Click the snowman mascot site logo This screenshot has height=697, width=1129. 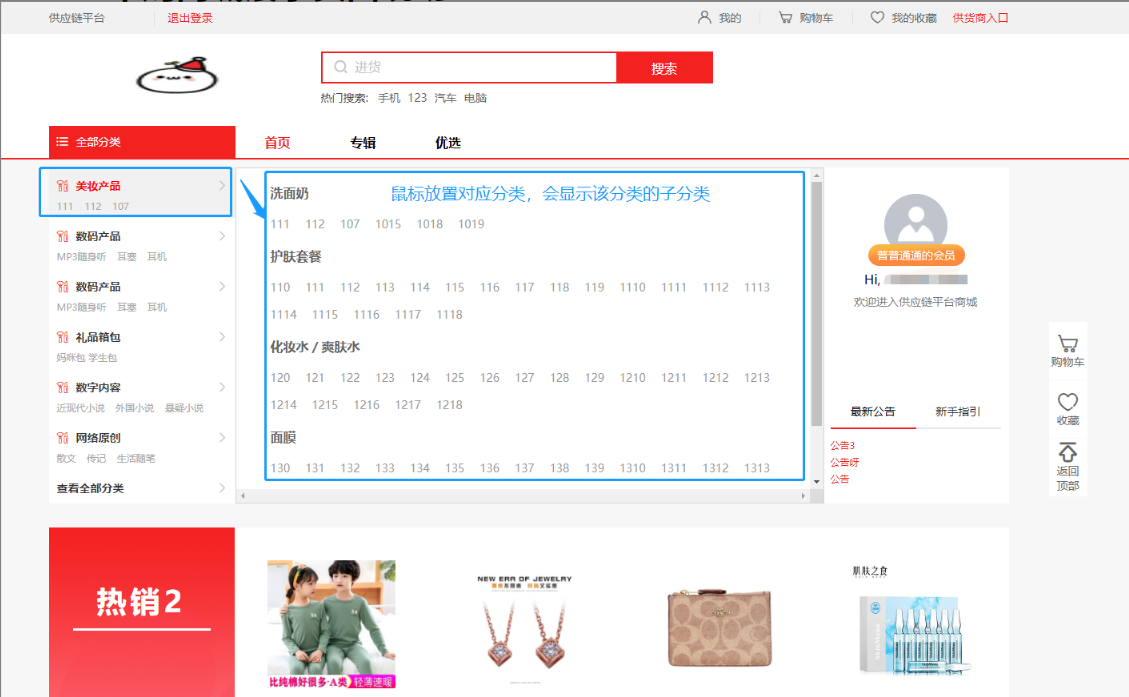click(x=177, y=74)
